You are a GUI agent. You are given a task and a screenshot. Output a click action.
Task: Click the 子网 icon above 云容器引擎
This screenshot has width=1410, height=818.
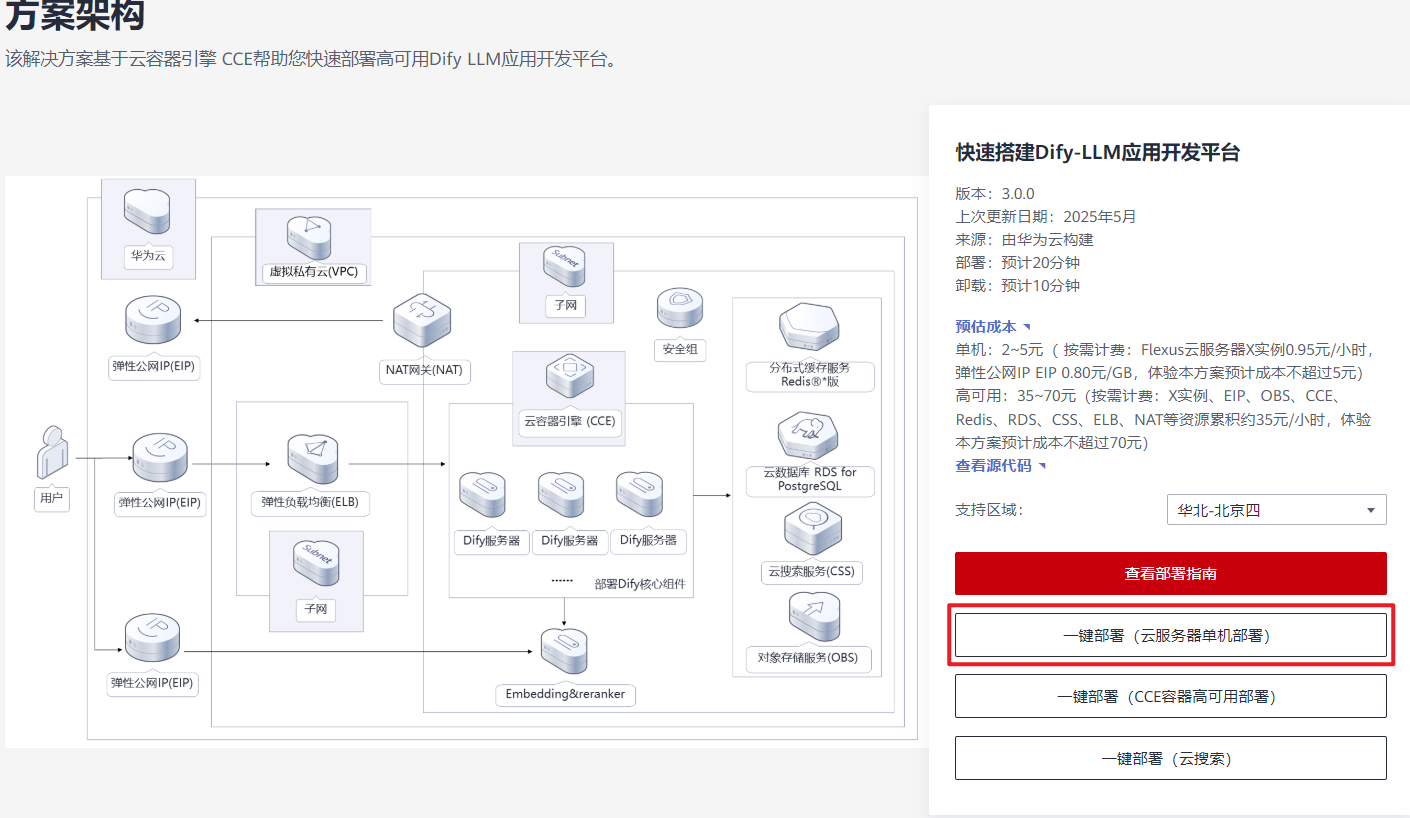click(x=565, y=268)
